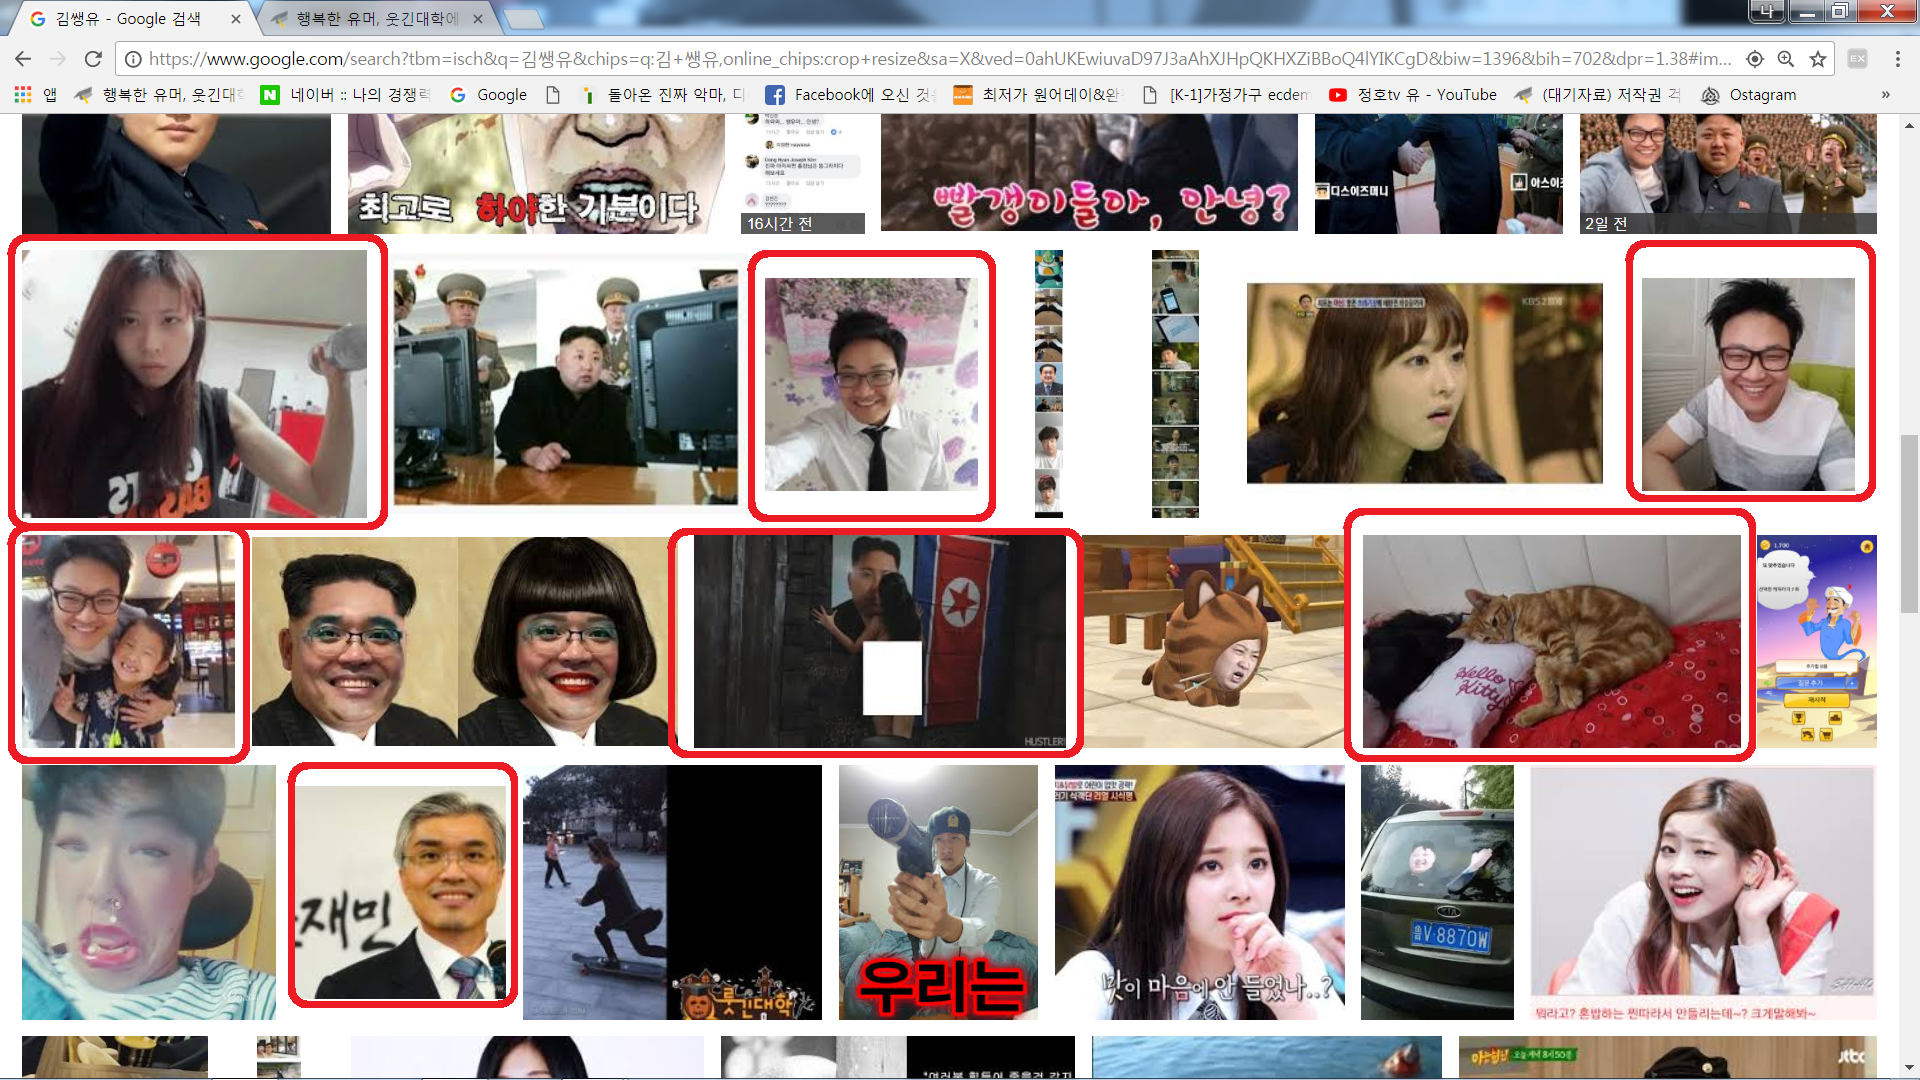The height and width of the screenshot is (1080, 1920).
Task: Reload the current page
Action: [x=93, y=59]
